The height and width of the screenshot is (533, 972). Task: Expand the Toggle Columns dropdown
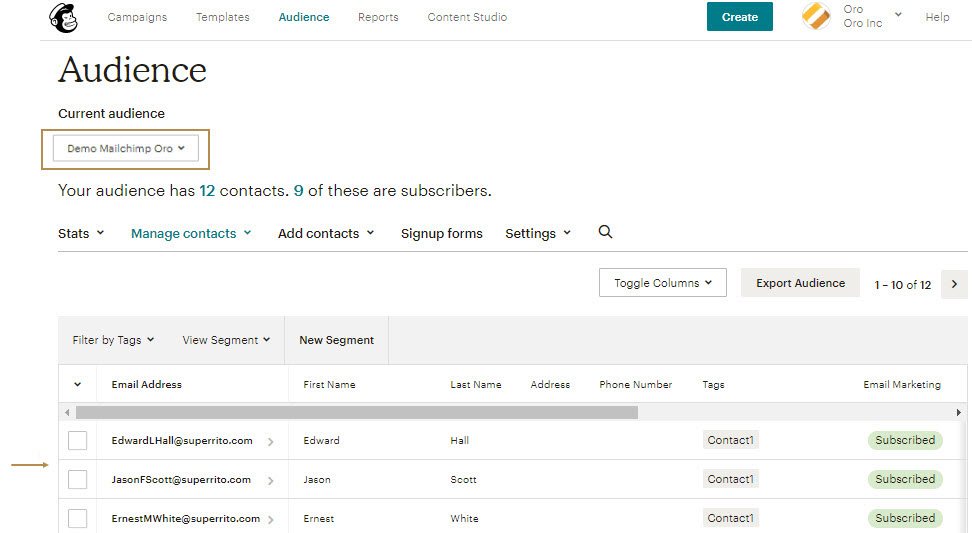click(662, 283)
